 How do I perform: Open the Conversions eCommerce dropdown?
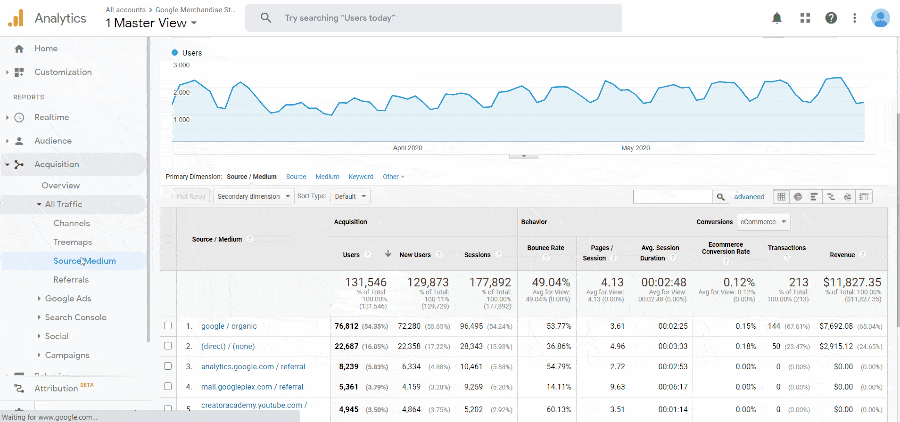(x=763, y=222)
